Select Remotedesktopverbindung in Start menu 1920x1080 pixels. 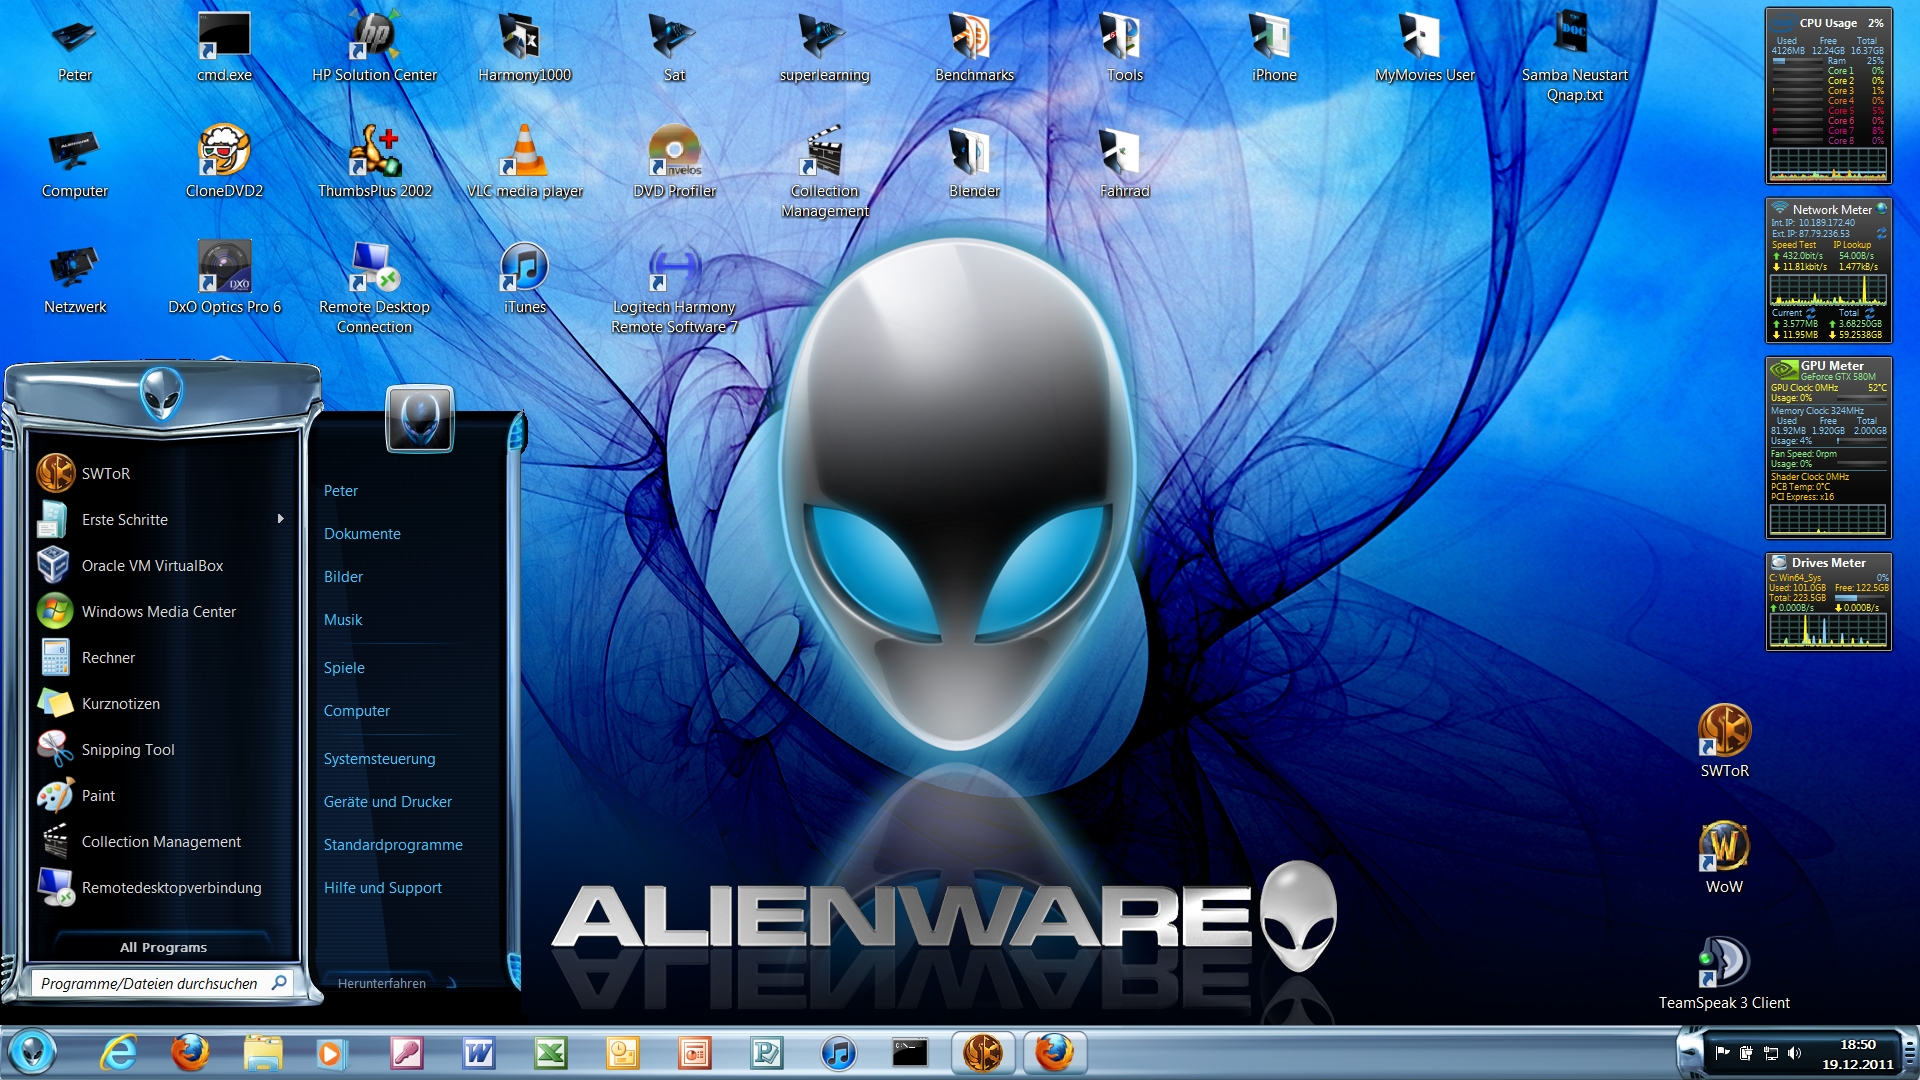165,887
